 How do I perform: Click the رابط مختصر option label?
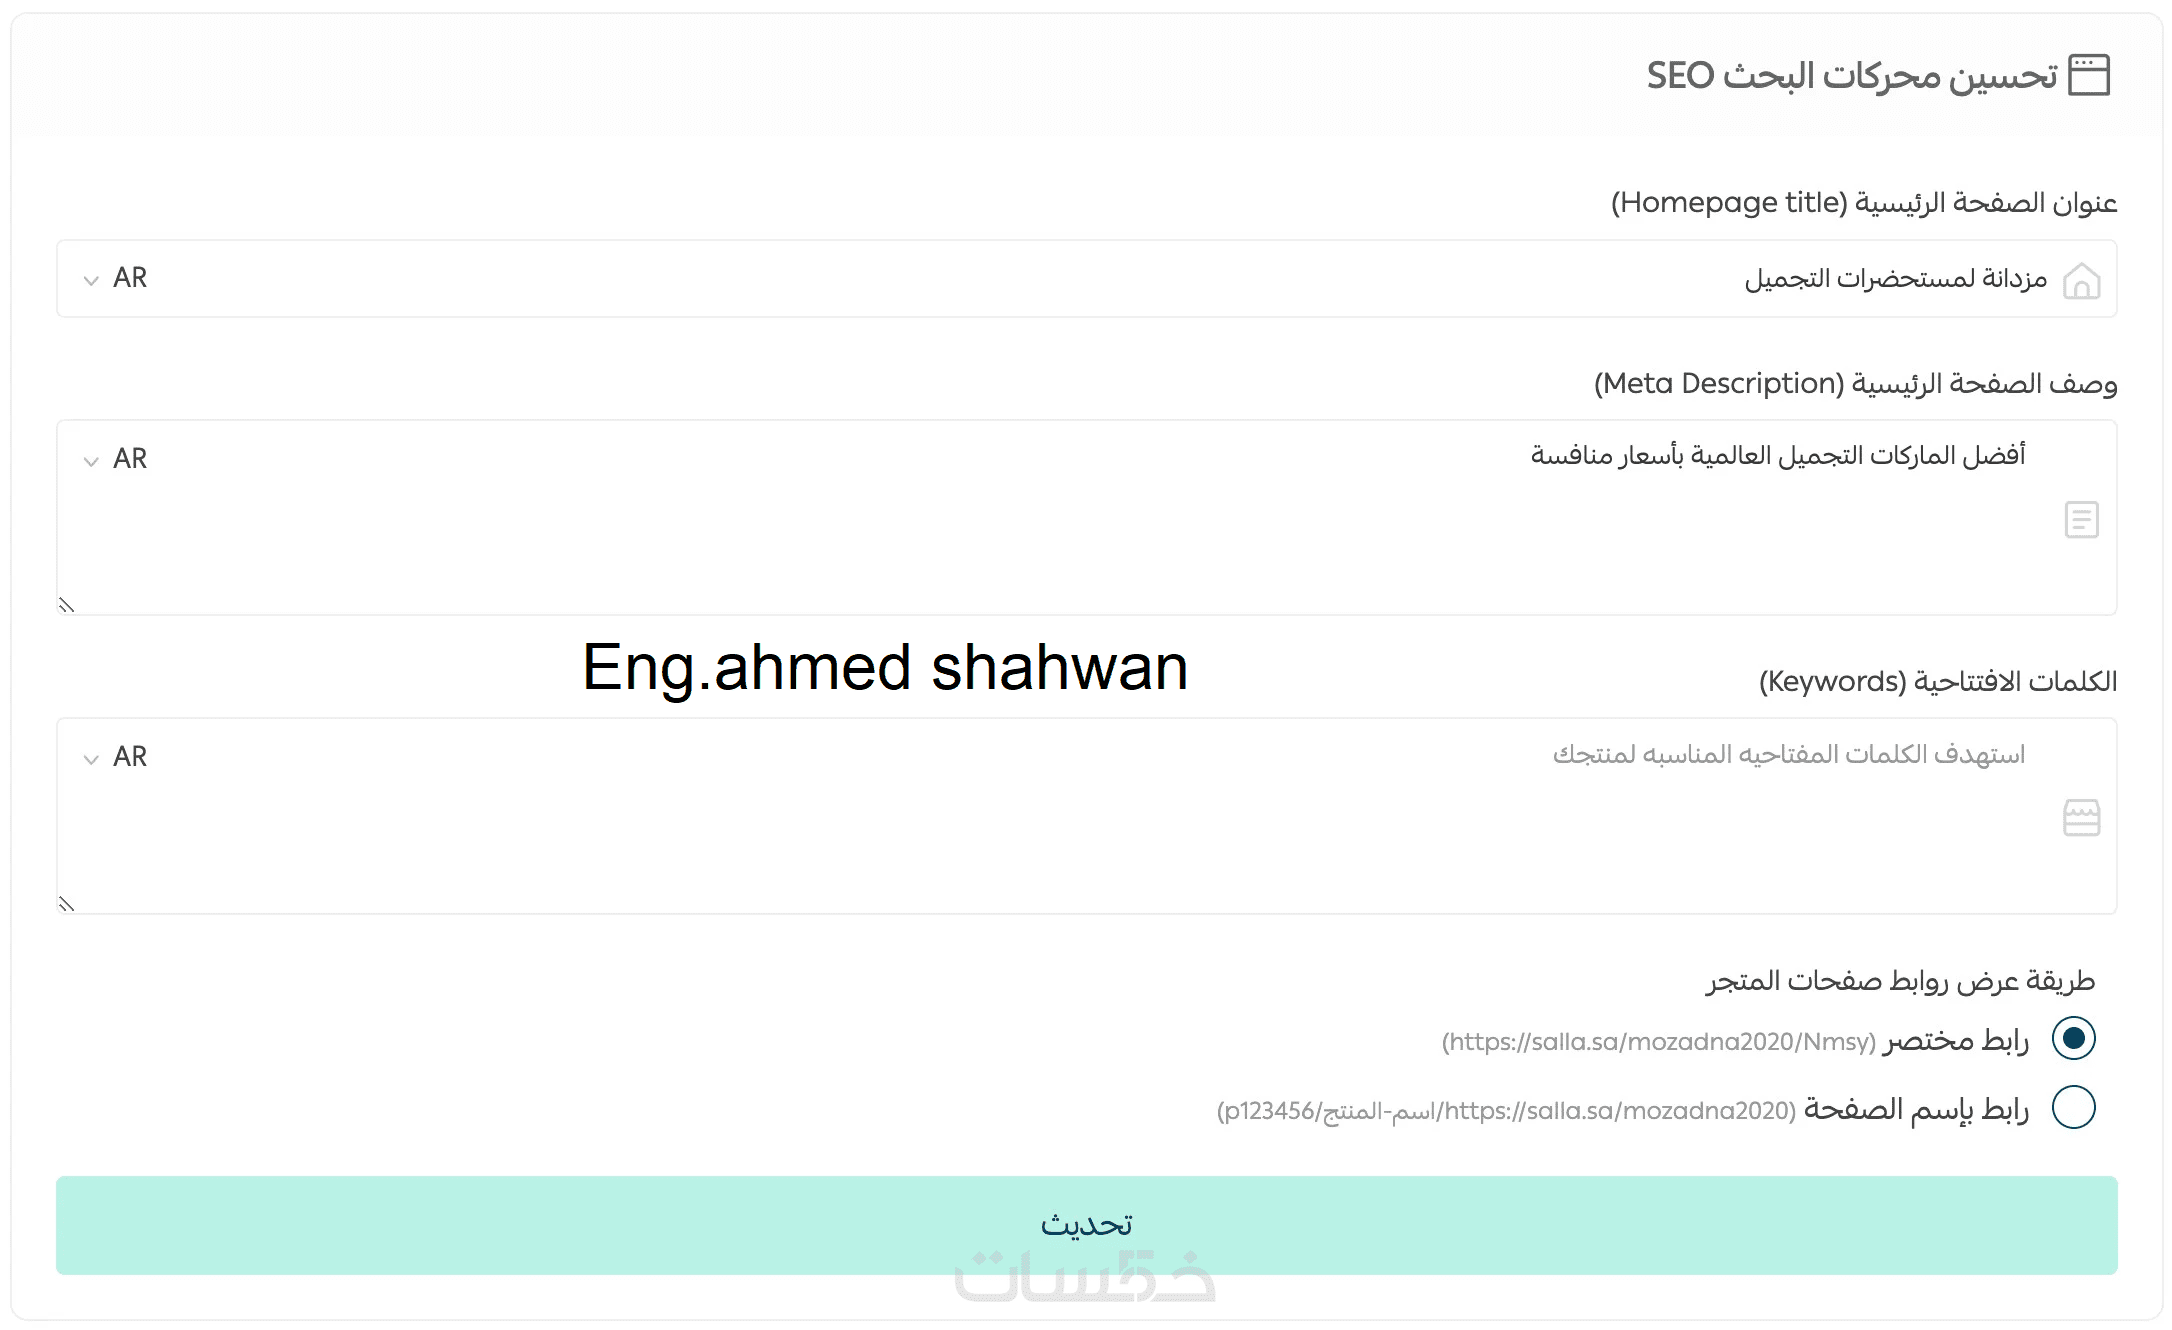pyautogui.click(x=1956, y=1041)
